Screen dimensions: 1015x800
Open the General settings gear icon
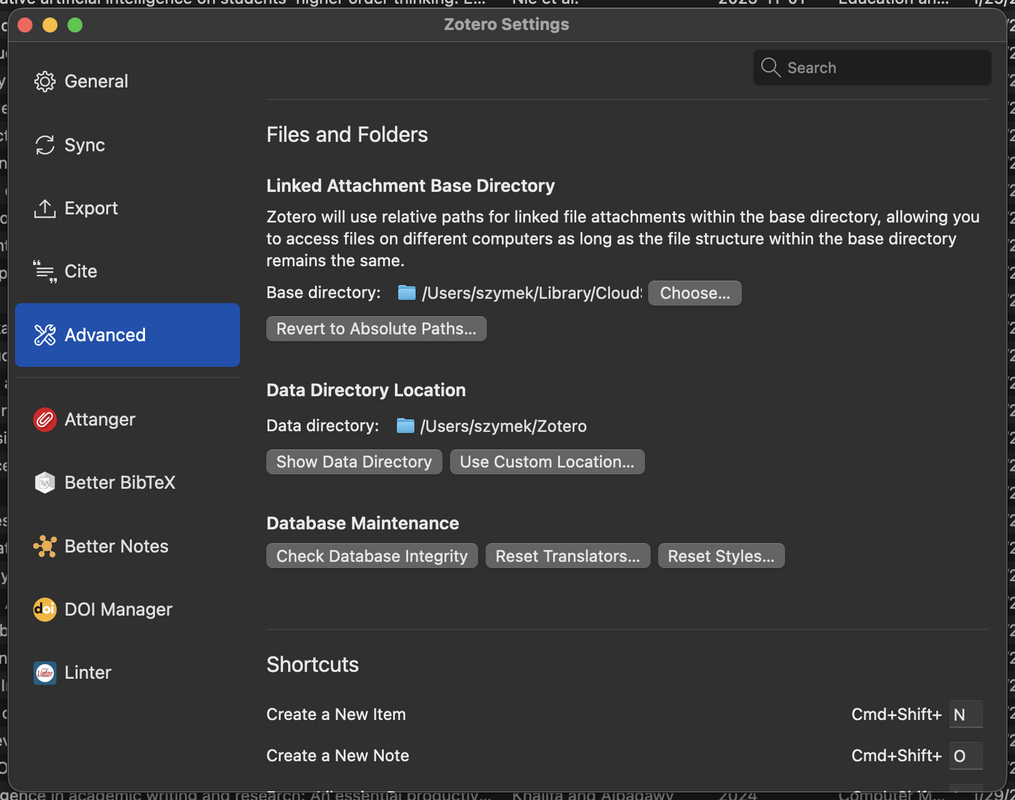tap(45, 81)
